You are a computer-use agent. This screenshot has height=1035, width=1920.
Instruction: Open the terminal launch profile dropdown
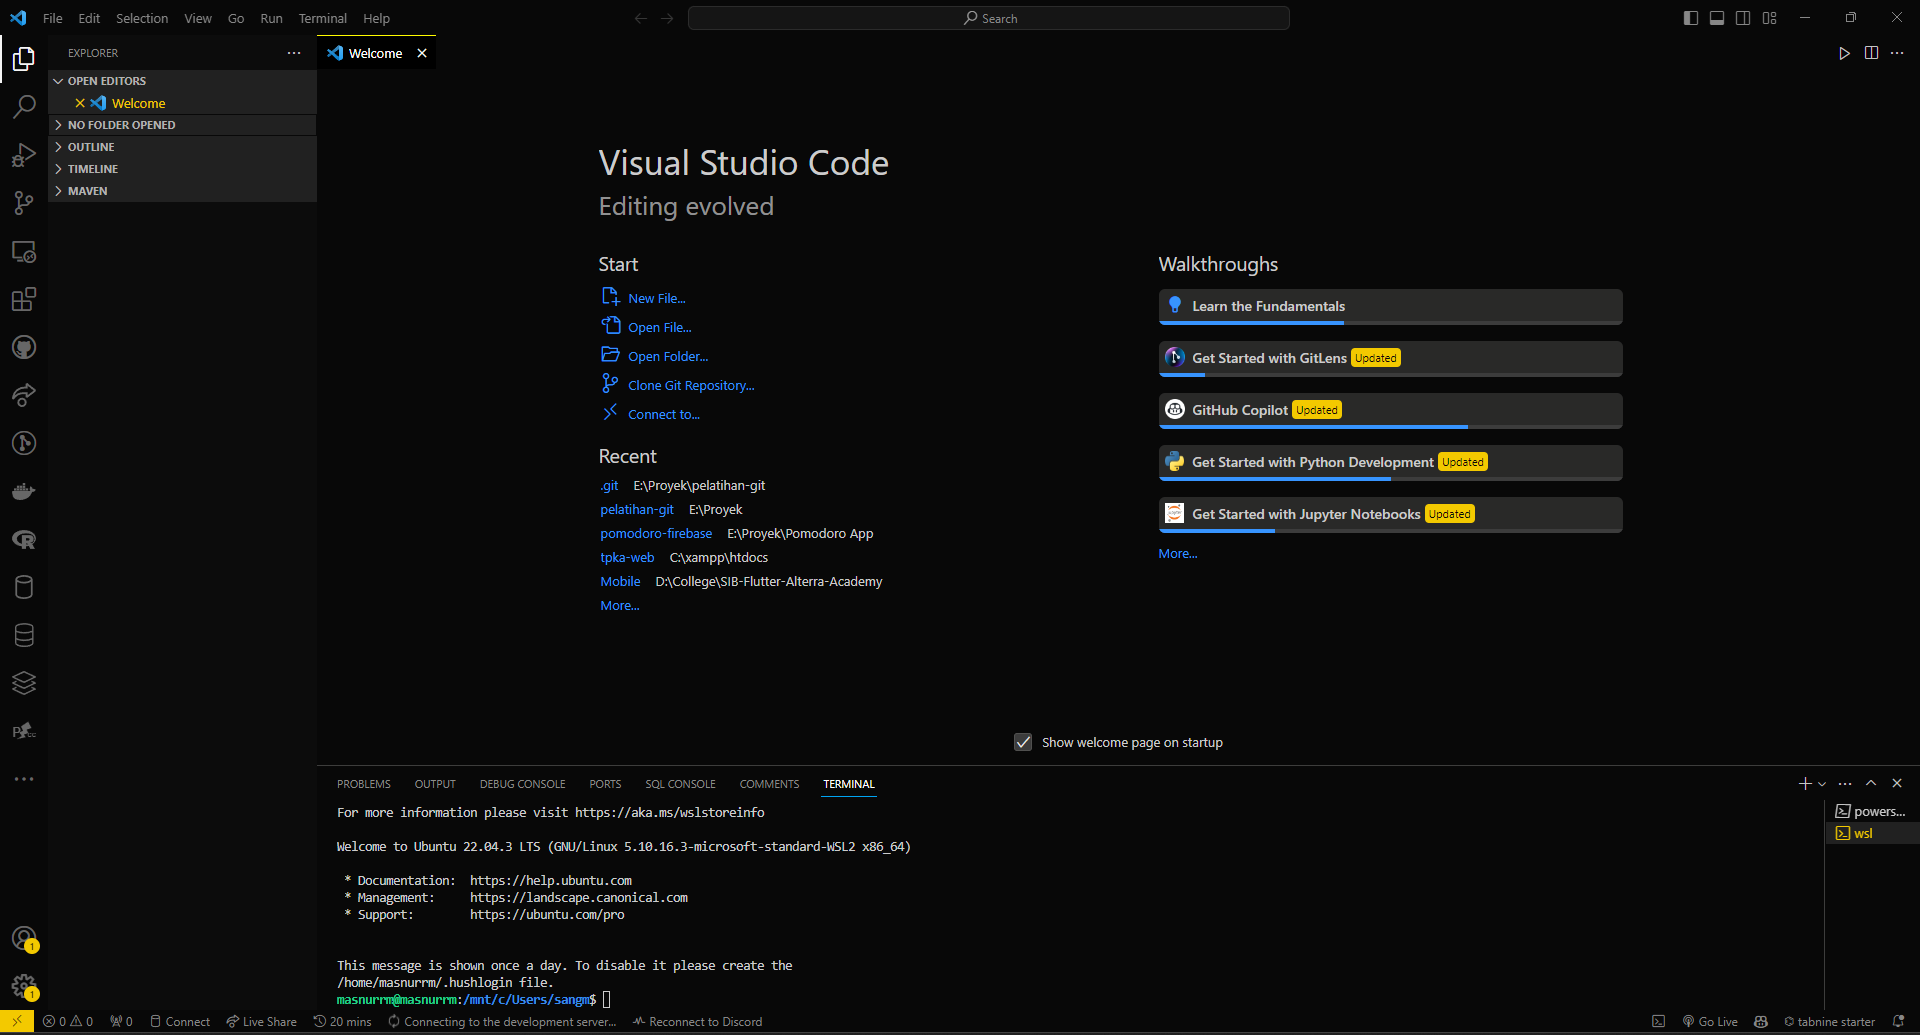click(x=1822, y=784)
